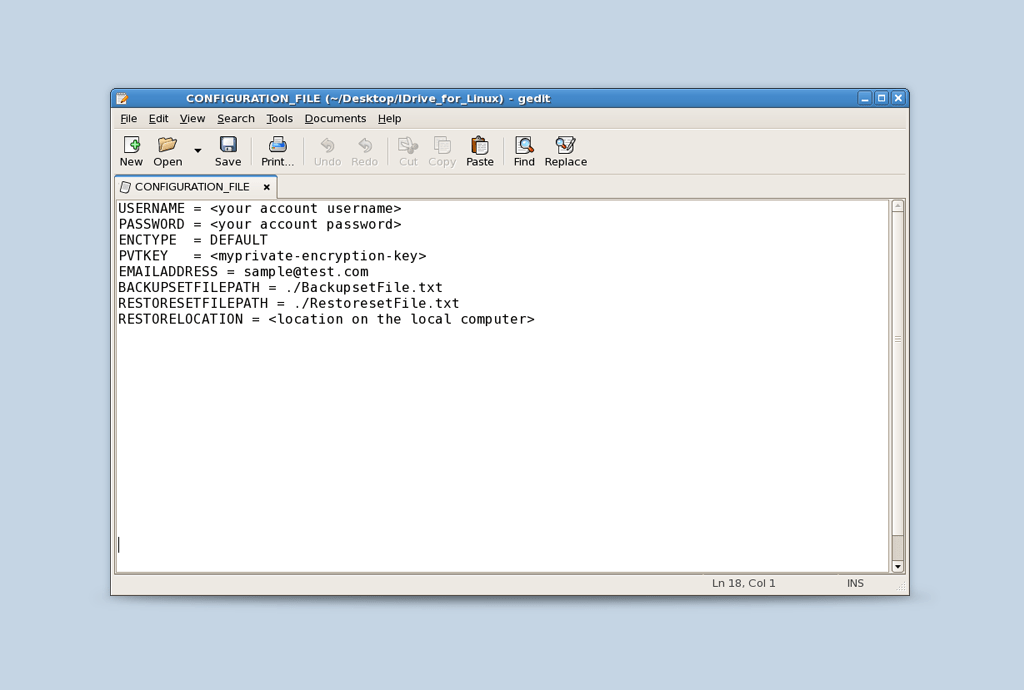Open the File menu
1024x690 pixels.
[129, 119]
